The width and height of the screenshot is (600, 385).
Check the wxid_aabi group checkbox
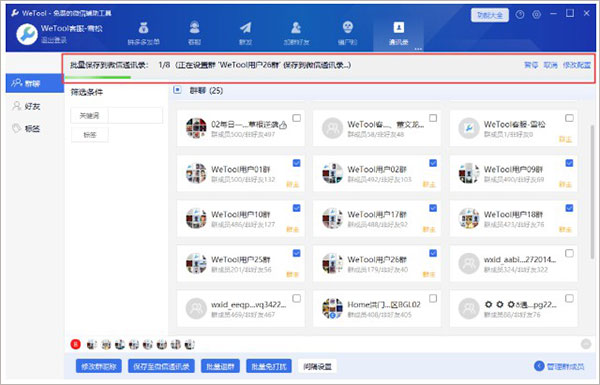(x=569, y=253)
